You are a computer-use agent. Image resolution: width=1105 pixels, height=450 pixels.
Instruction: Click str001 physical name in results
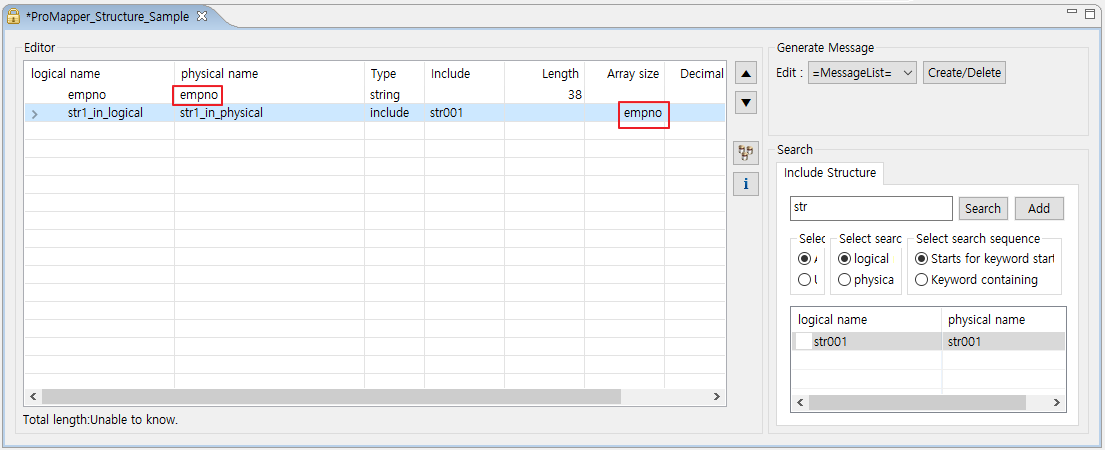964,342
